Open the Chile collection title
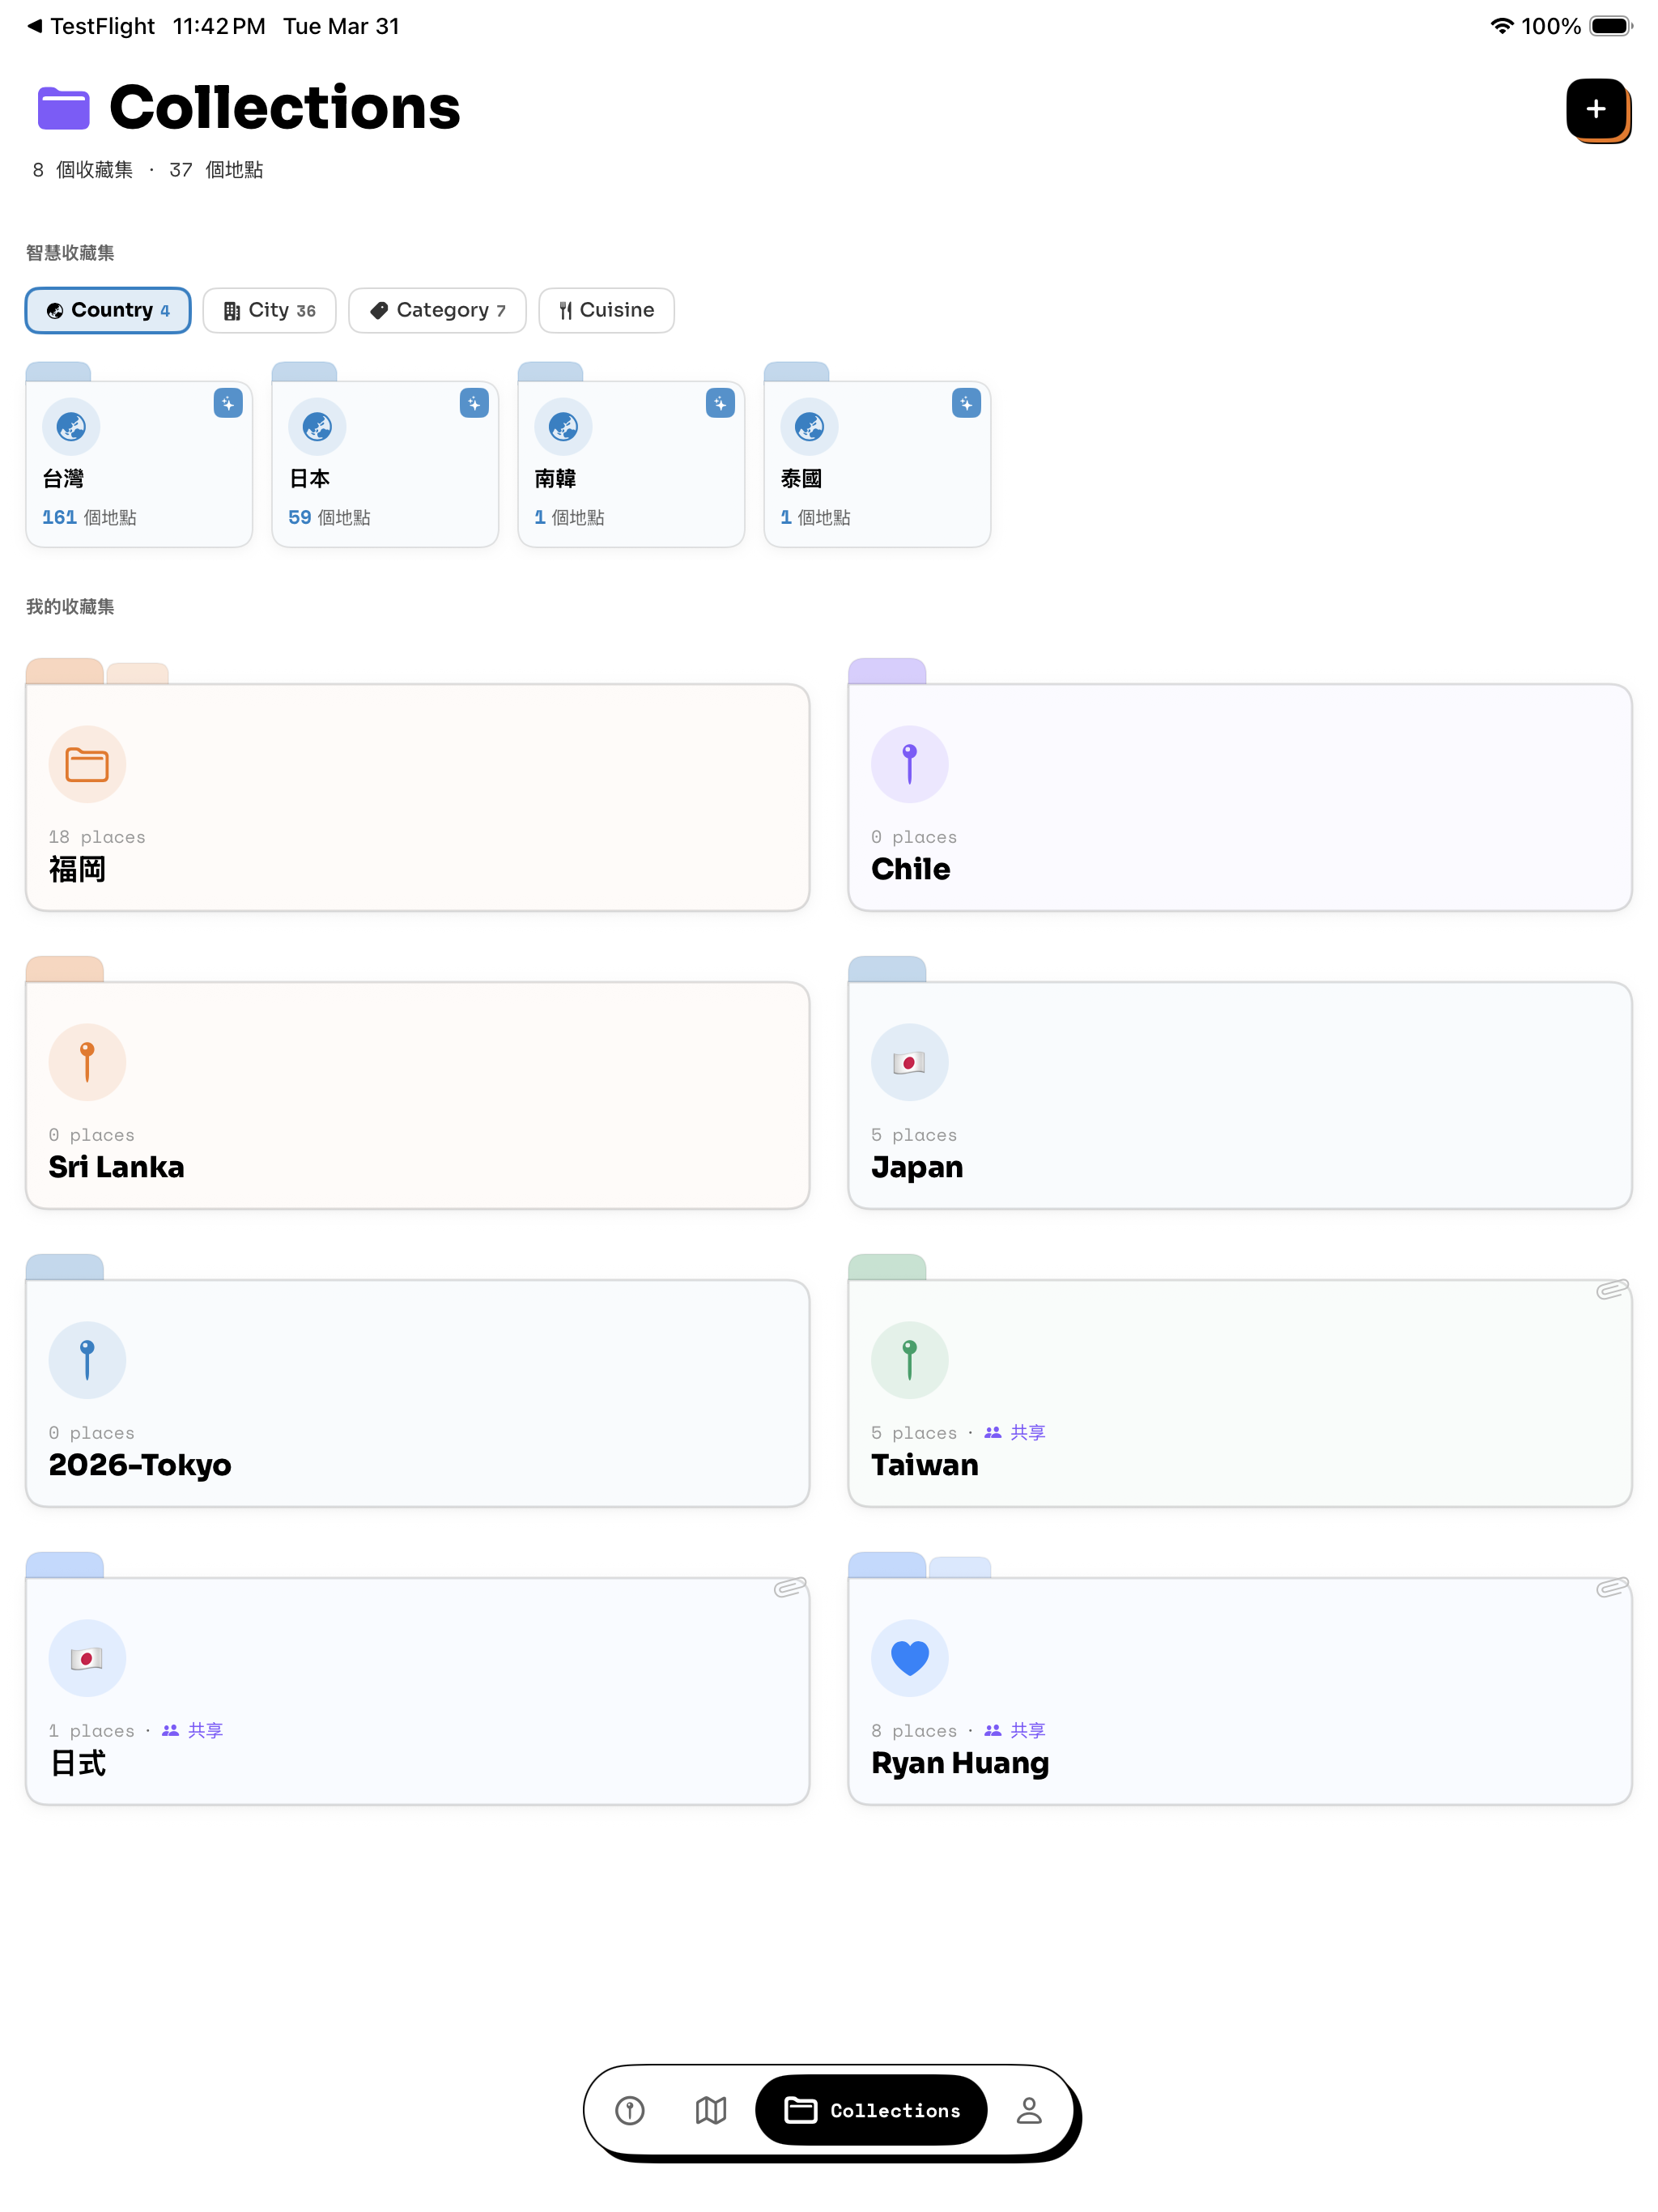This screenshot has height=2212, width=1658. pos(910,869)
